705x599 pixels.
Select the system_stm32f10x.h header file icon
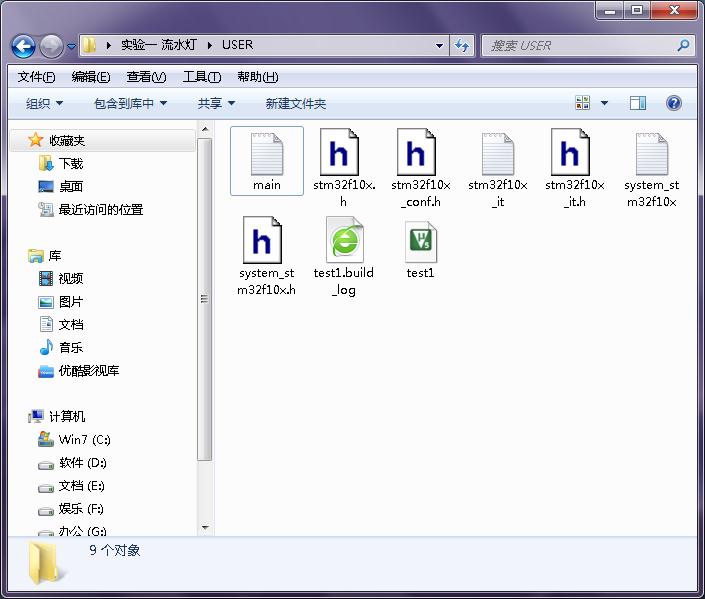[x=262, y=240]
